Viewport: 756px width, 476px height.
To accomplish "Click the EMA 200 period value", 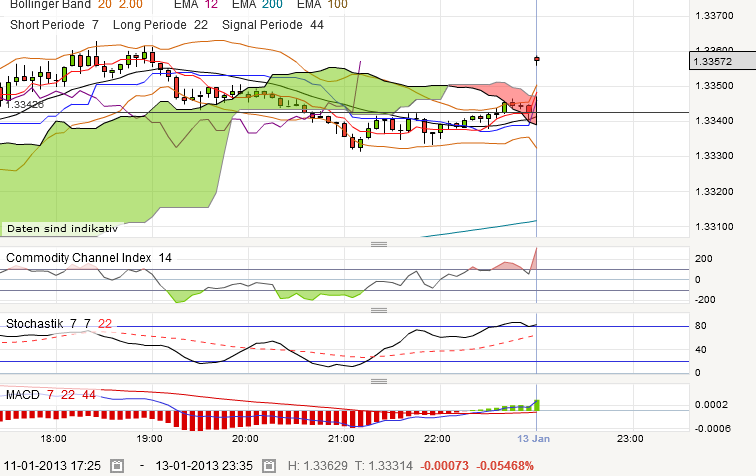I will click(x=272, y=5).
